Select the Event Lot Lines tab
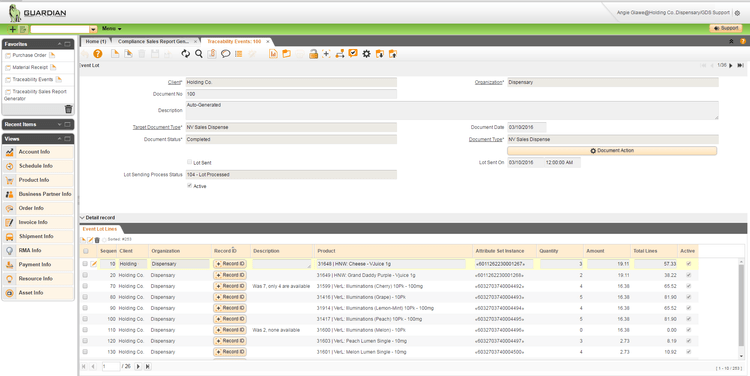The width and height of the screenshot is (750, 376). click(x=99, y=229)
